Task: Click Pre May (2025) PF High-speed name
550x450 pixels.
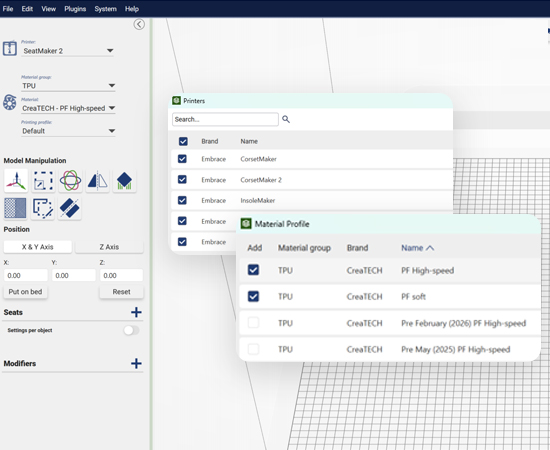Action: 456,349
